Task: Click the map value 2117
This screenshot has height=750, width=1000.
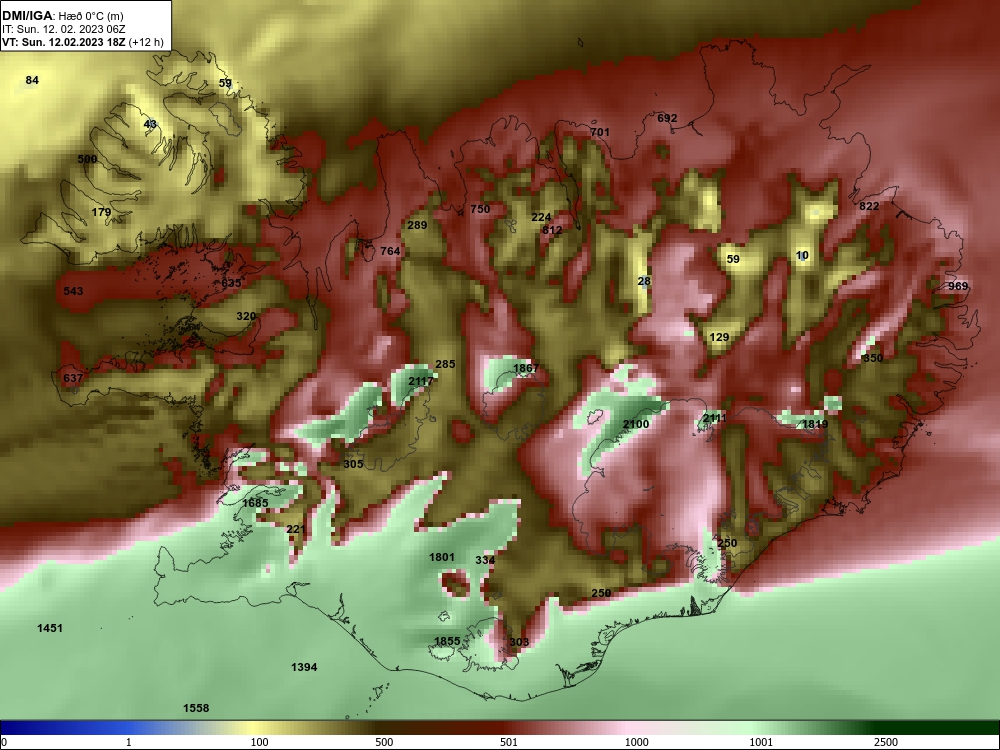Action: 421,381
